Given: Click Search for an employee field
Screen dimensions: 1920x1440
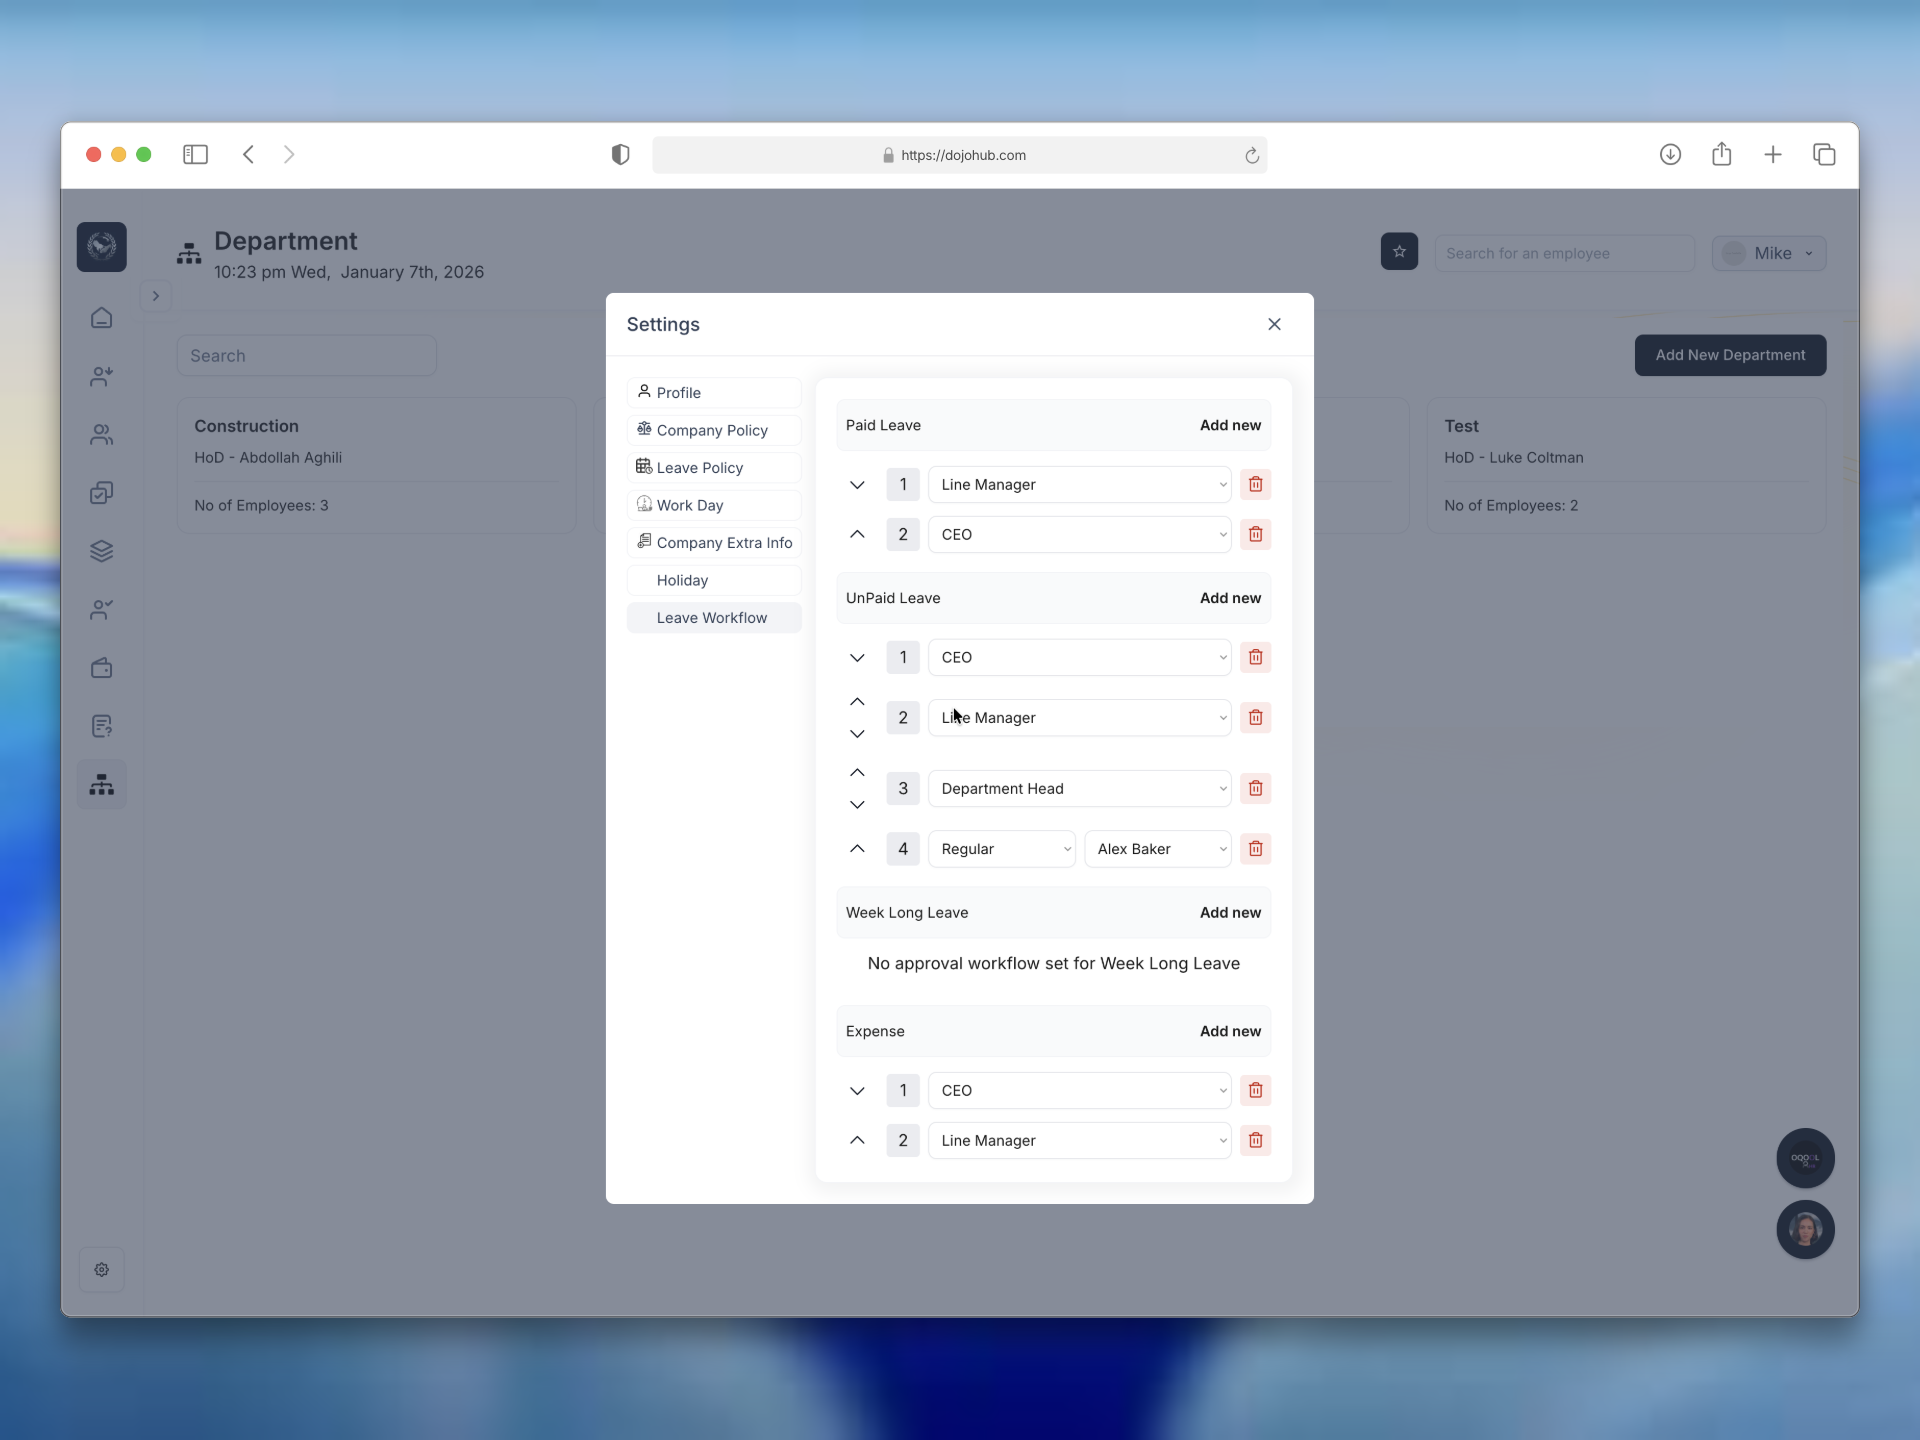Looking at the screenshot, I should click(x=1563, y=253).
